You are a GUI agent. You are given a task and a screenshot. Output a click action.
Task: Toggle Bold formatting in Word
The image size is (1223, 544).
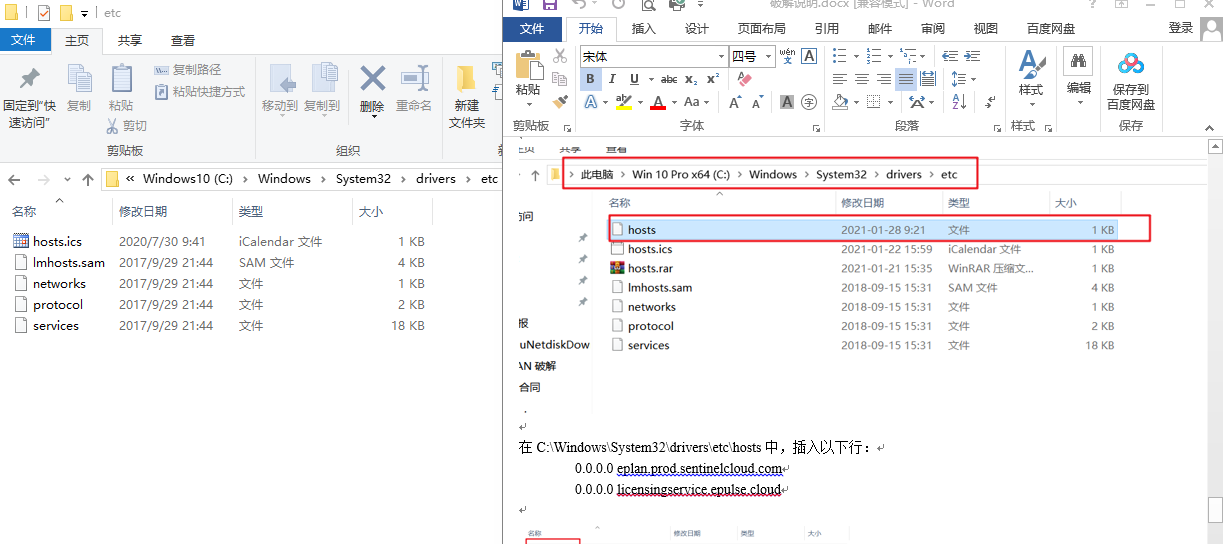tap(590, 79)
